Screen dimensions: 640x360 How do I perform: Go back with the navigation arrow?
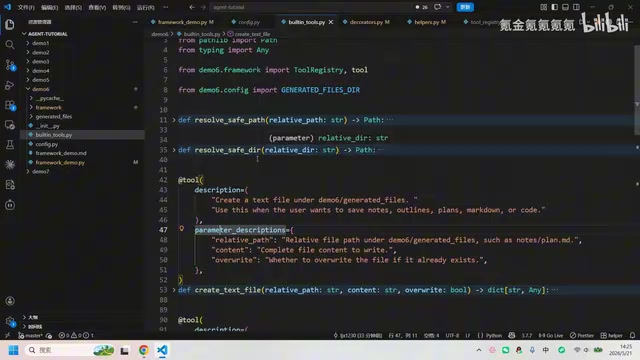192,7
